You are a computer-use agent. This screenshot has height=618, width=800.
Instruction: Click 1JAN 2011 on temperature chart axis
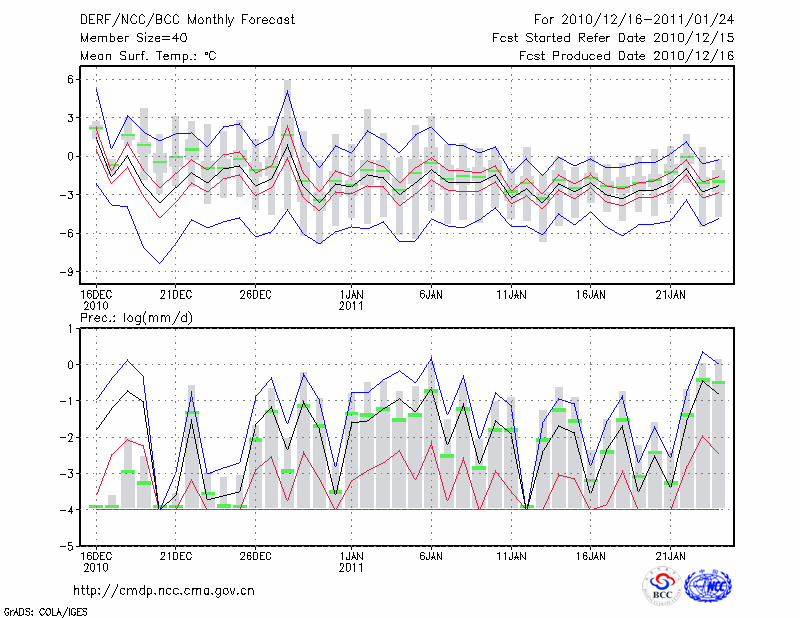pyautogui.click(x=351, y=299)
